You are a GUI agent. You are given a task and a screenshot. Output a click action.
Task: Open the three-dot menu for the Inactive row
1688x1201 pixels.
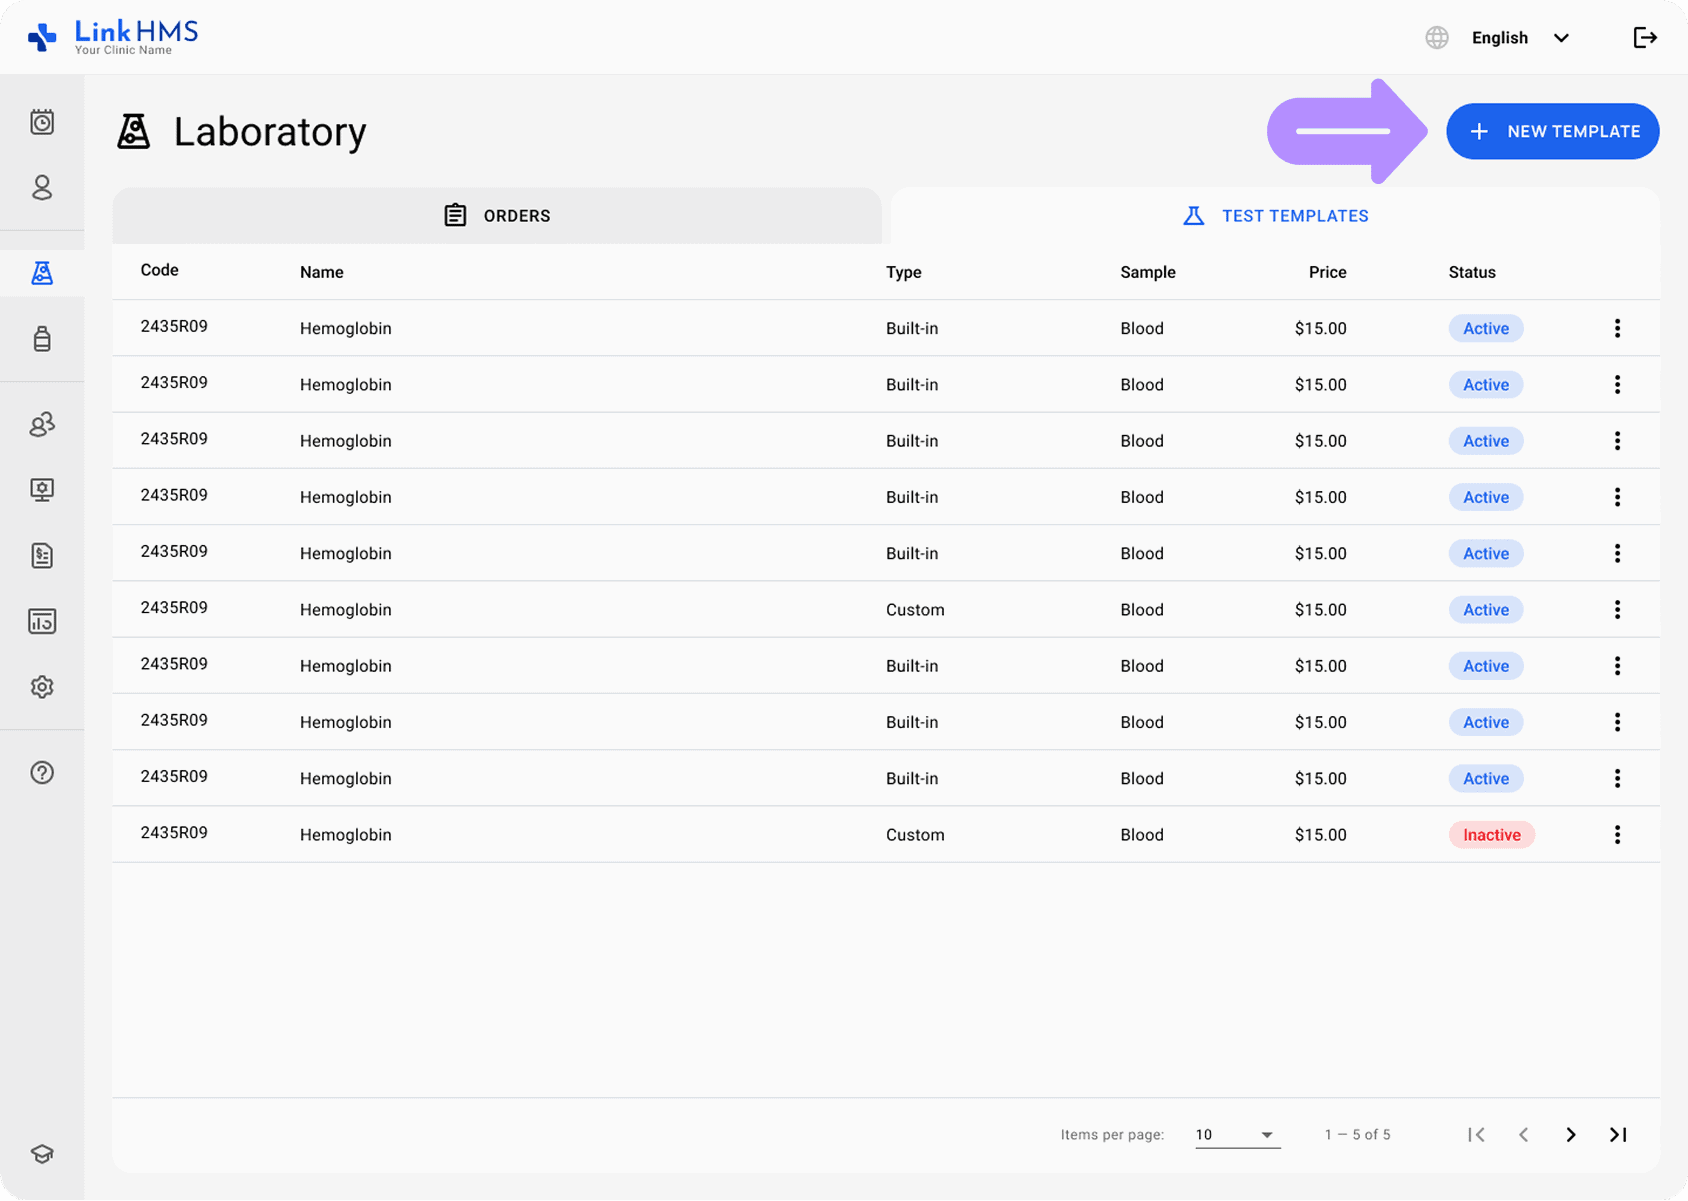(1617, 835)
